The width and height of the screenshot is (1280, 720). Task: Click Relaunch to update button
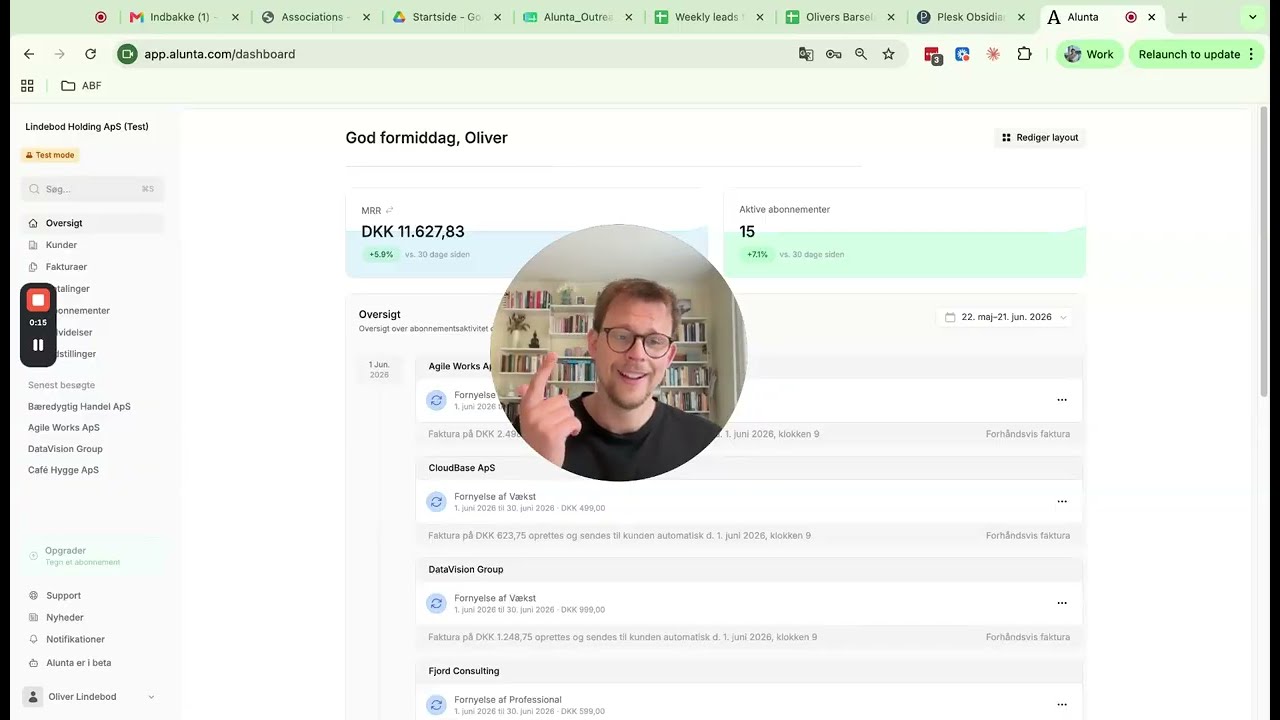coord(1196,54)
